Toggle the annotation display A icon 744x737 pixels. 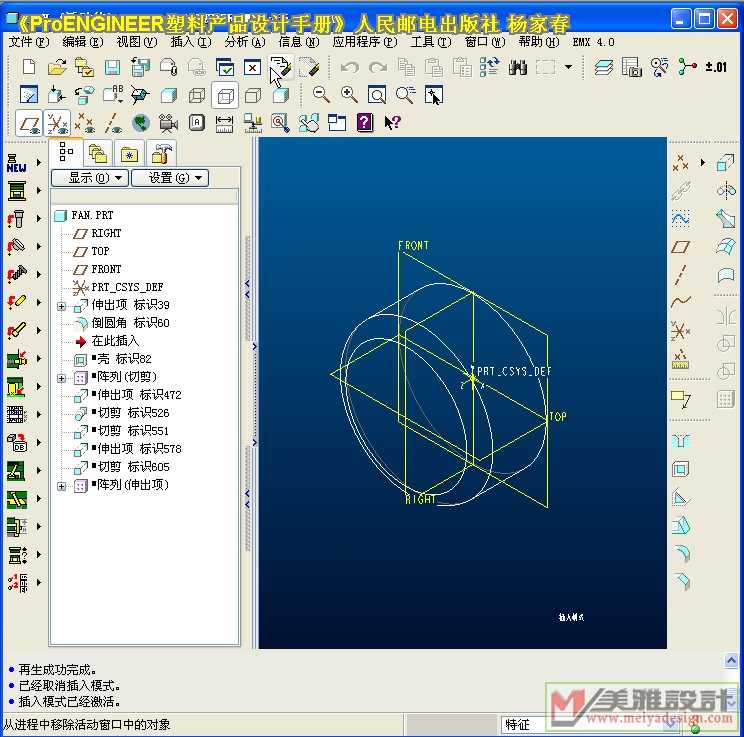click(x=196, y=123)
